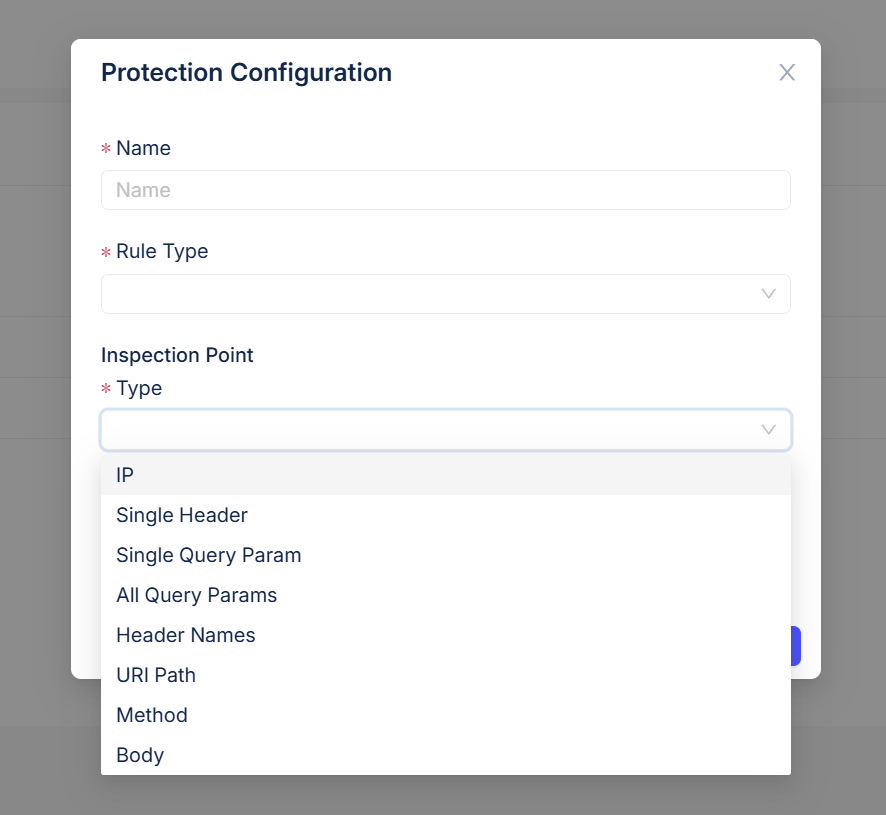886x815 pixels.
Task: Click the Rule Type chevron arrow
Action: [768, 294]
